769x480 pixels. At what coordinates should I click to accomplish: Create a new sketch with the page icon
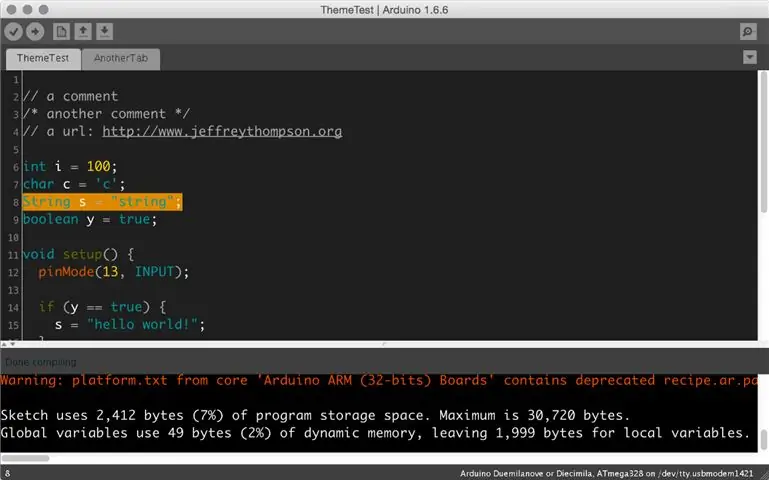click(61, 32)
